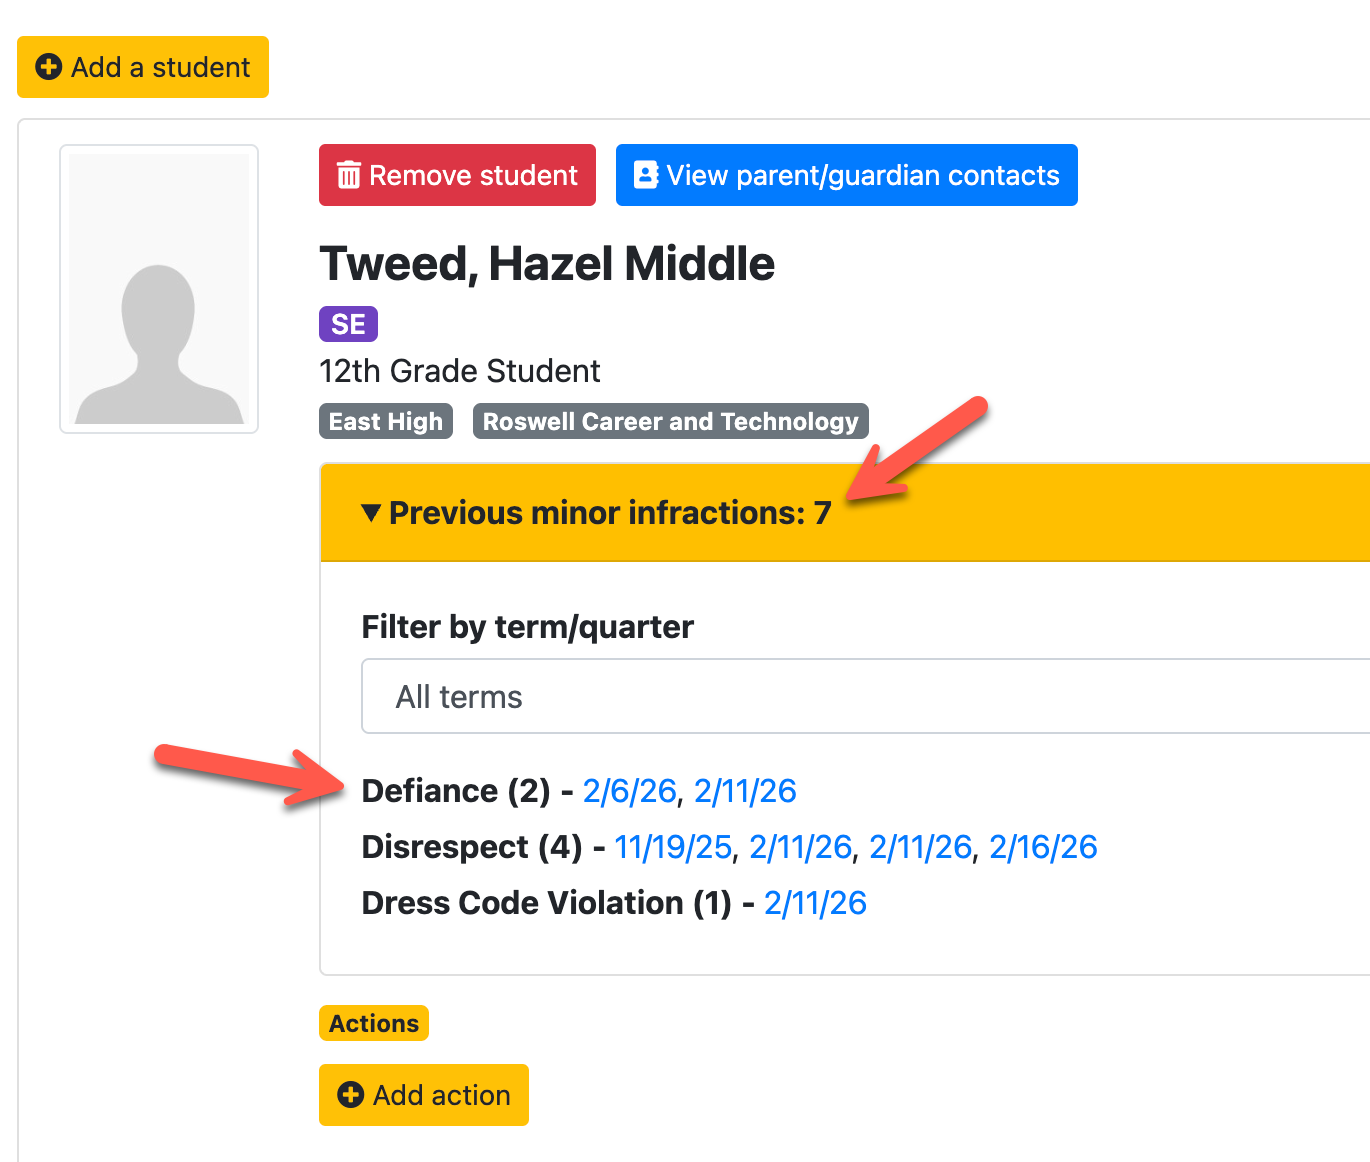
Task: View the Disrespect infraction from 11/19/25
Action: click(672, 847)
